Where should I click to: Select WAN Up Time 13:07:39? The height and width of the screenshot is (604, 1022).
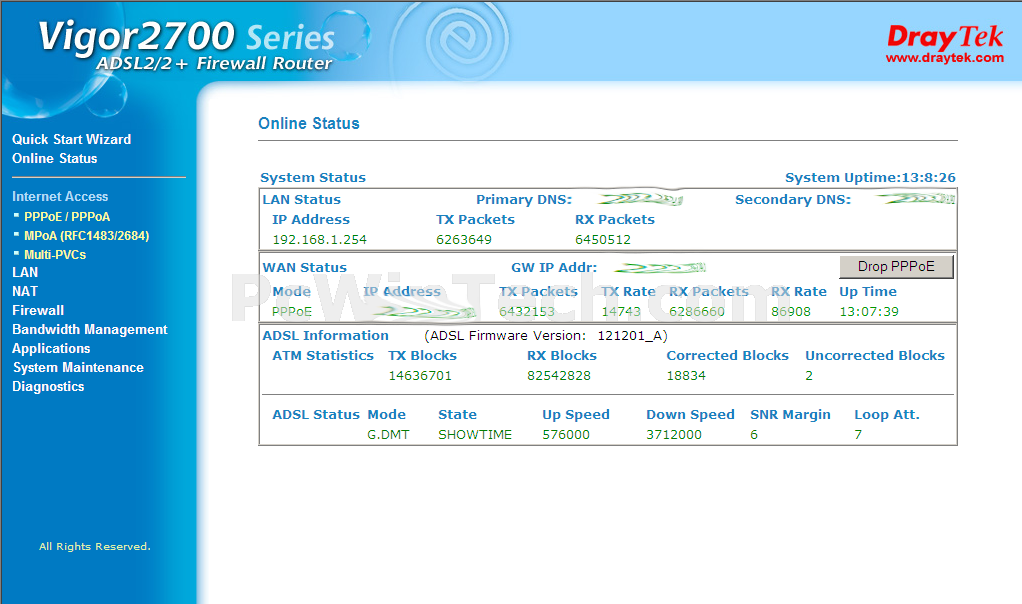click(869, 311)
